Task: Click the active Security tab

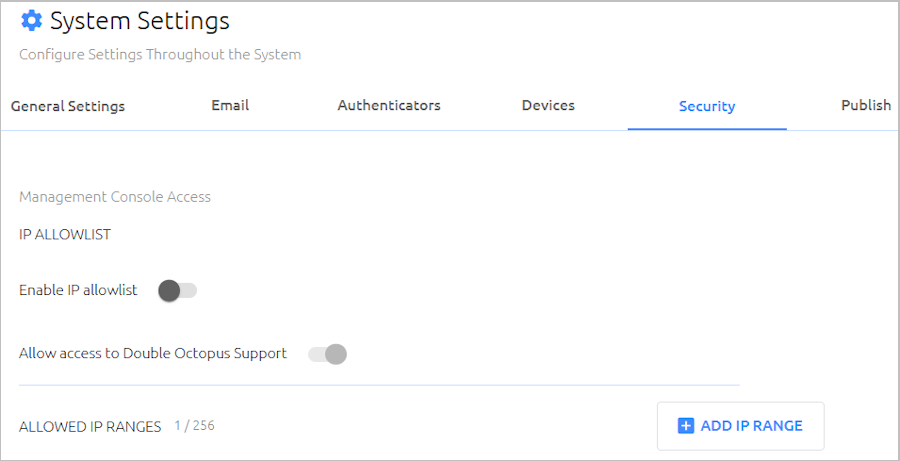Action: click(707, 106)
